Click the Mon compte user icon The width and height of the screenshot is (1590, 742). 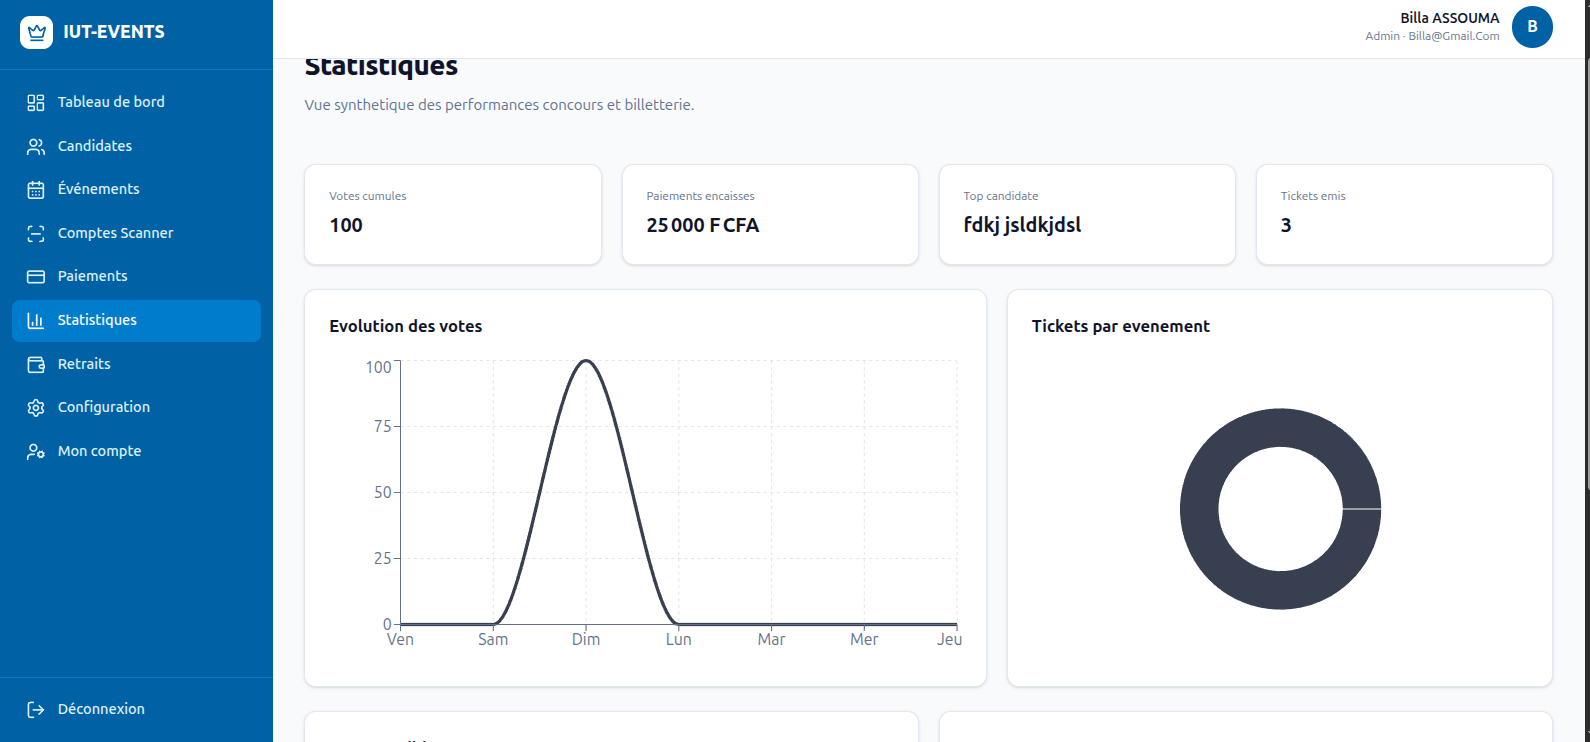pos(36,451)
